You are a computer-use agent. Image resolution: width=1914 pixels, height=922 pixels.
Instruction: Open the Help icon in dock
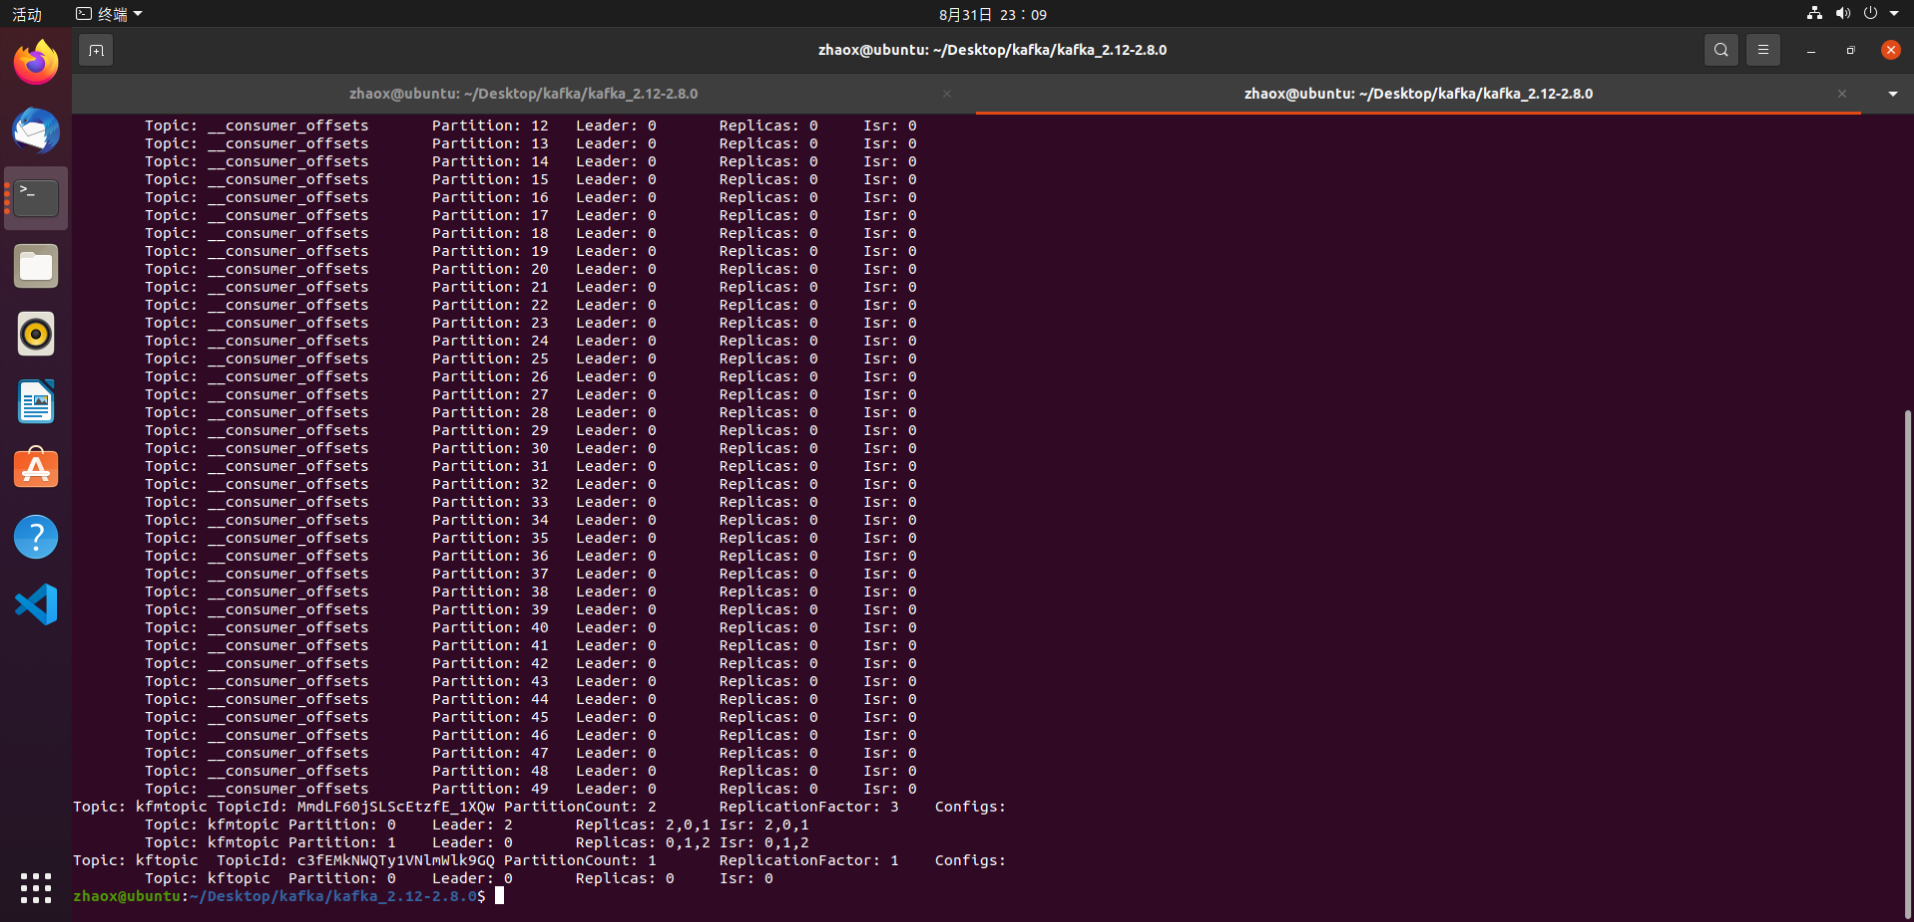click(36, 537)
